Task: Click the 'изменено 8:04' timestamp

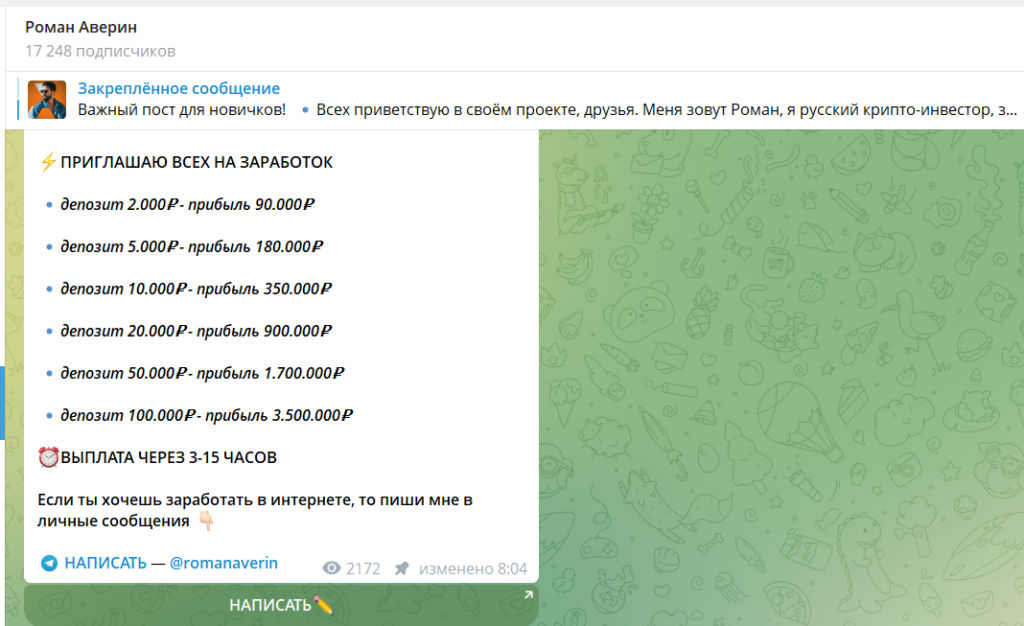Action: [x=473, y=569]
